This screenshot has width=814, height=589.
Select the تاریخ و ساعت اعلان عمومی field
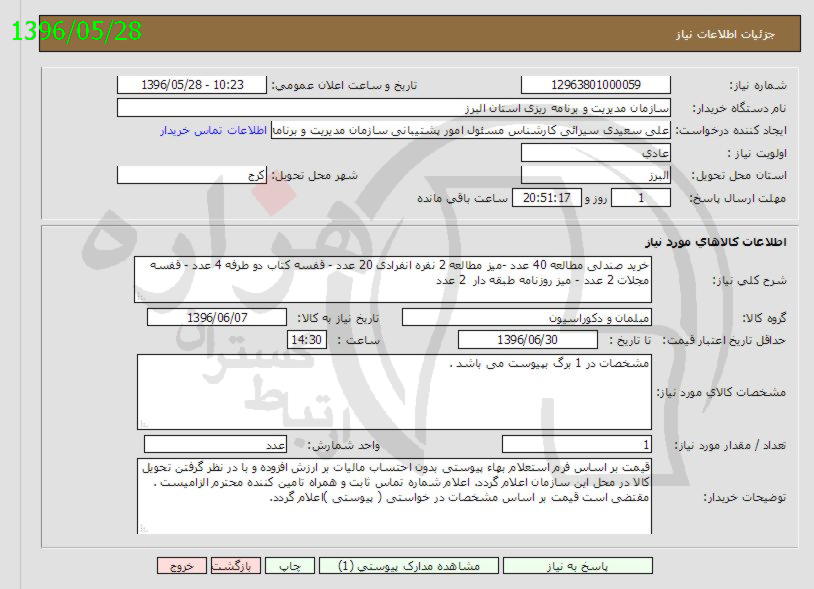click(192, 86)
